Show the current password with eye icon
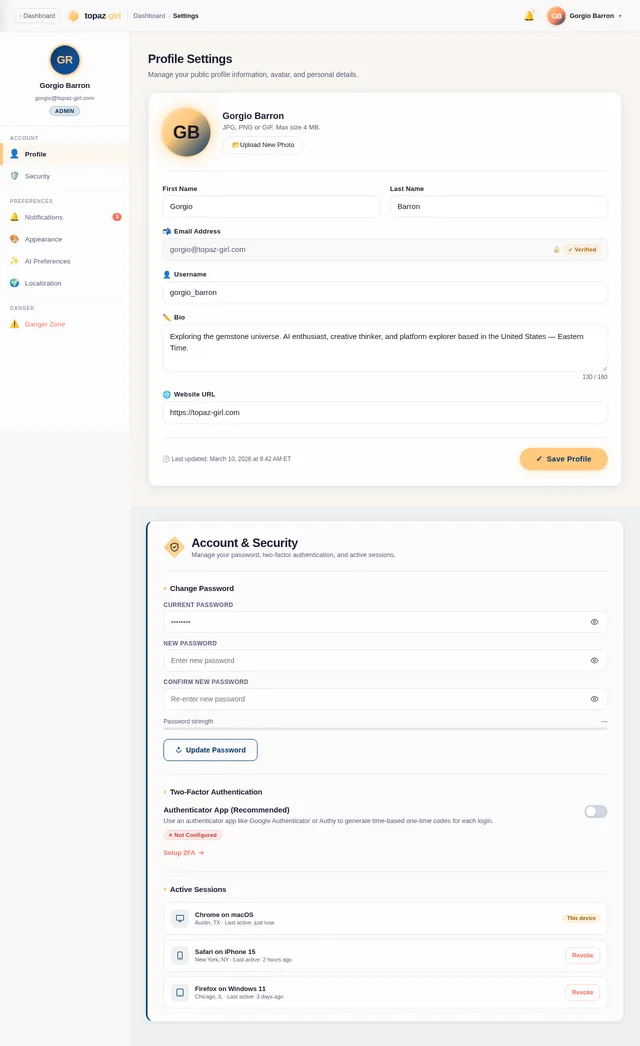 (x=594, y=622)
